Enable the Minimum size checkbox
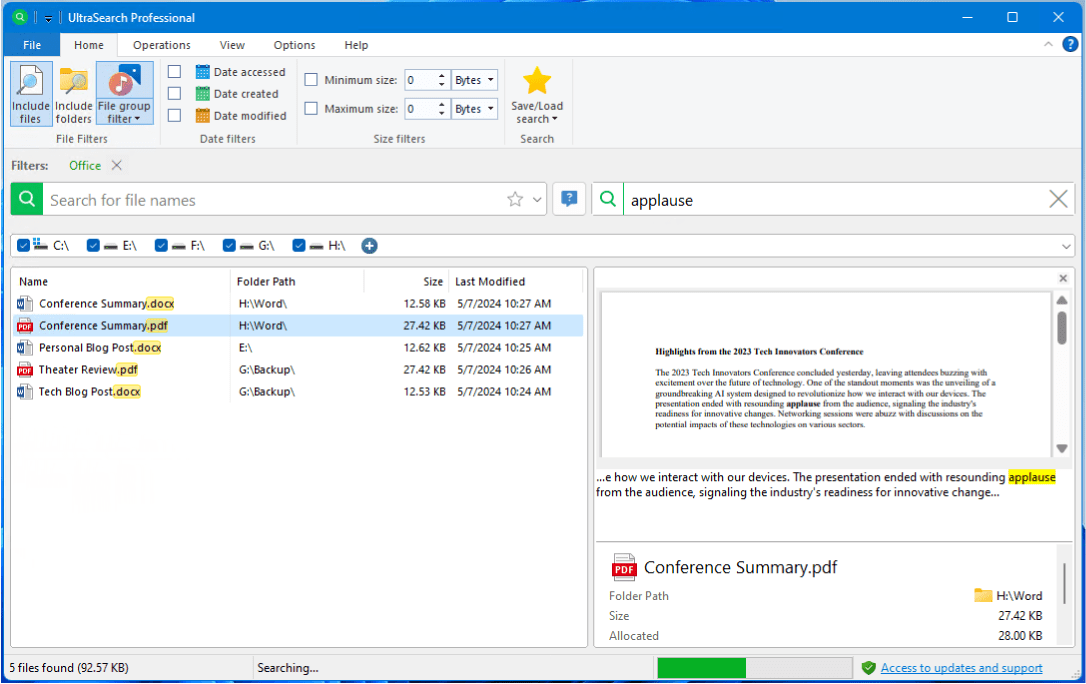 pos(311,80)
